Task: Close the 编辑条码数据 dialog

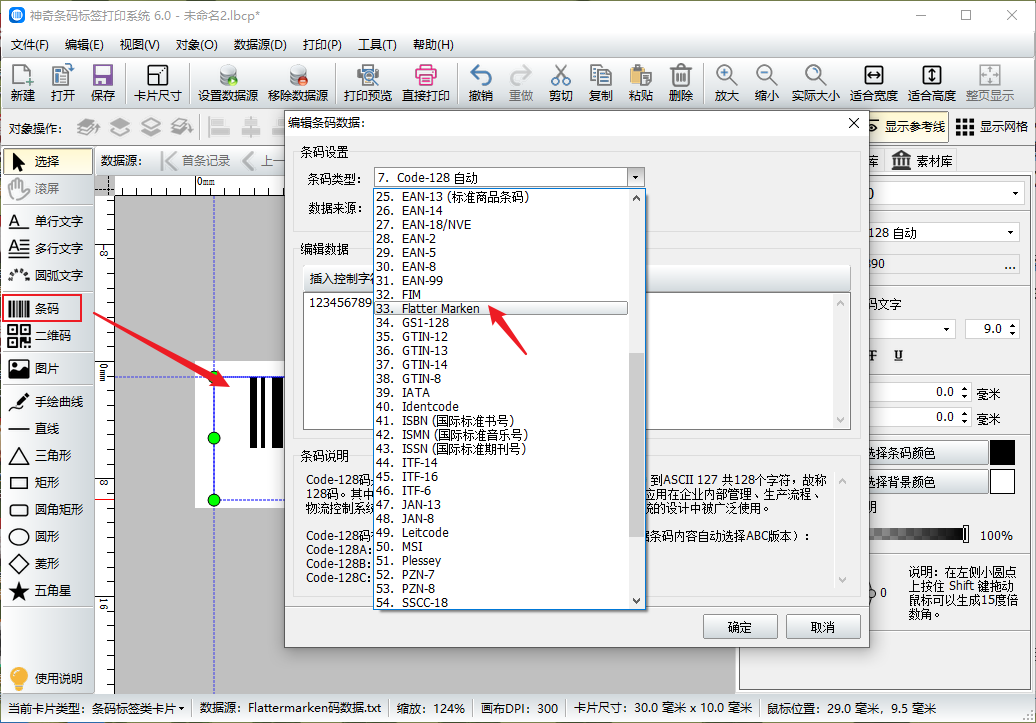Action: [x=854, y=123]
